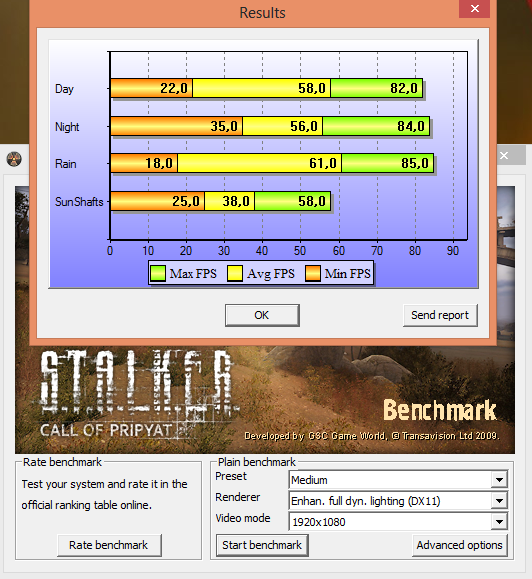Confirm results with the OK button
This screenshot has width=532, height=579.
(262, 315)
